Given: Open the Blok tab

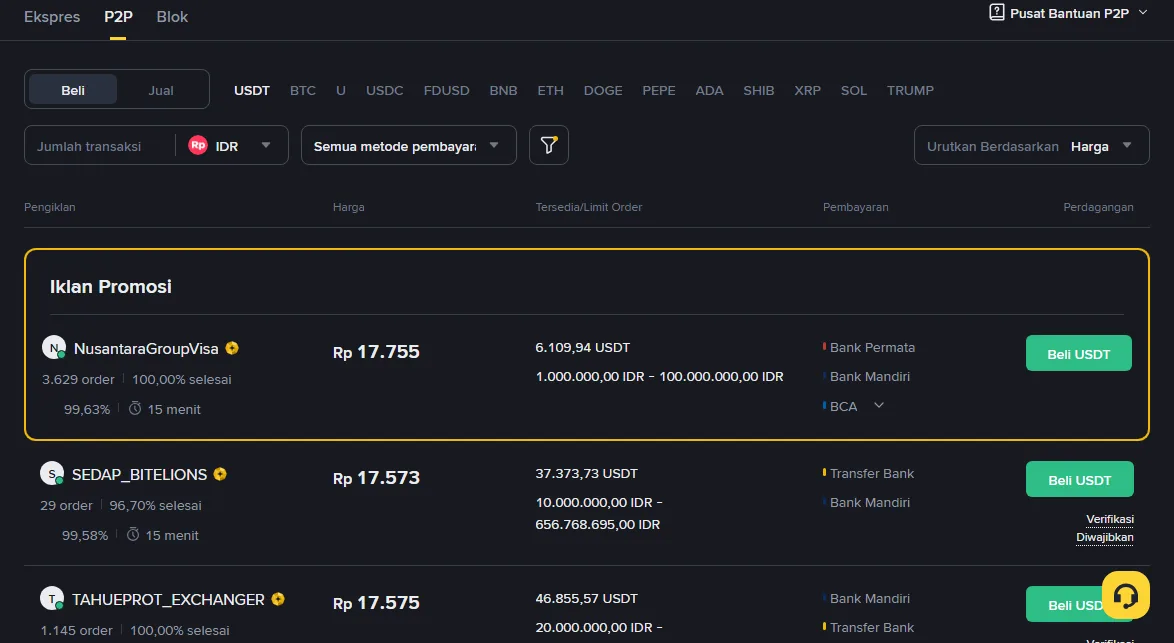Looking at the screenshot, I should point(172,16).
